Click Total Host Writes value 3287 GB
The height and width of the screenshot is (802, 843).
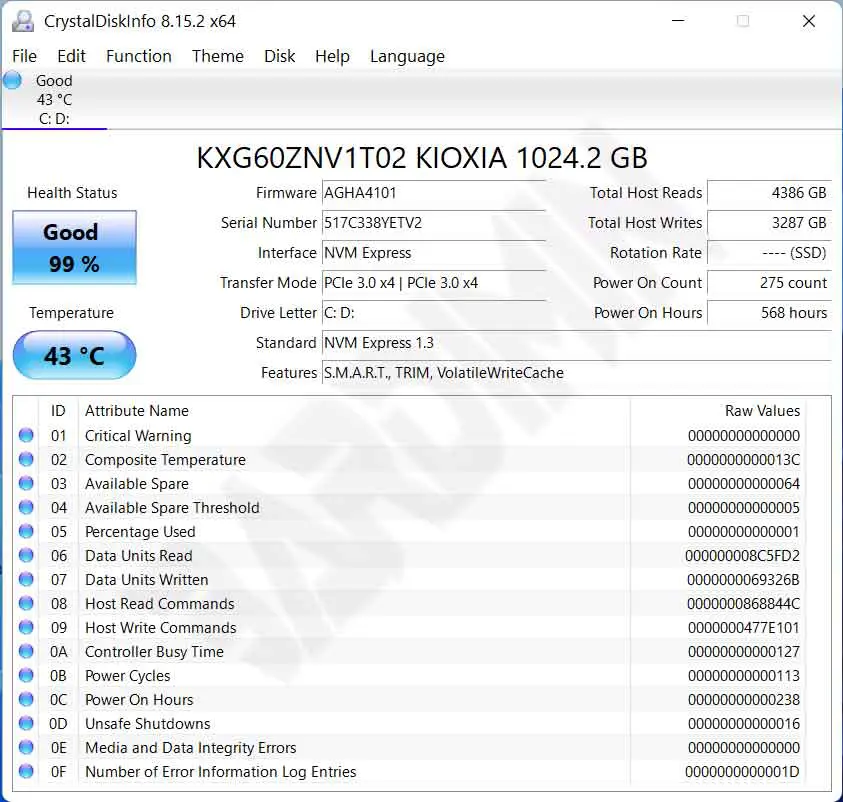[769, 223]
